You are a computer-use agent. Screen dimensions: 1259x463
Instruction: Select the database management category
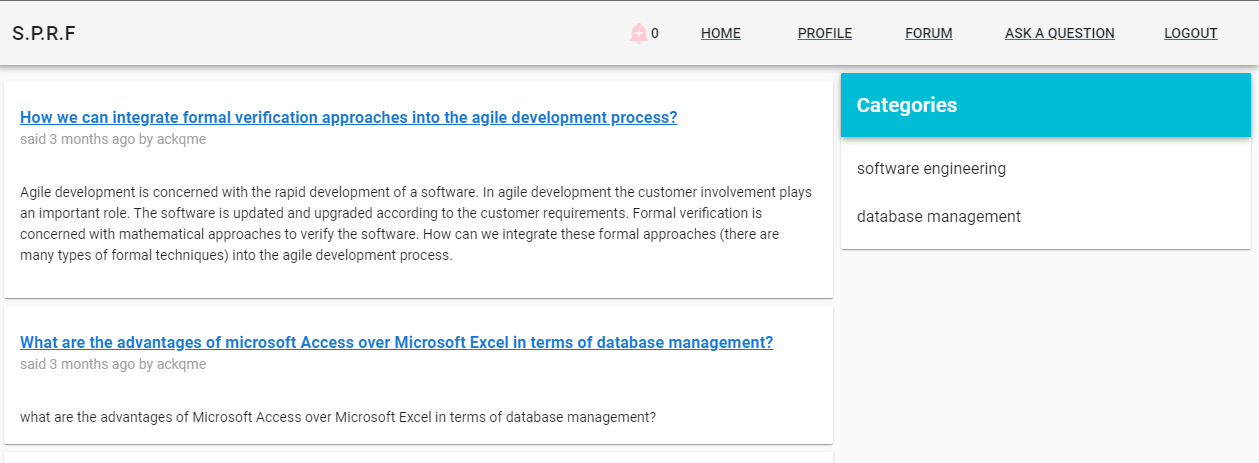938,217
